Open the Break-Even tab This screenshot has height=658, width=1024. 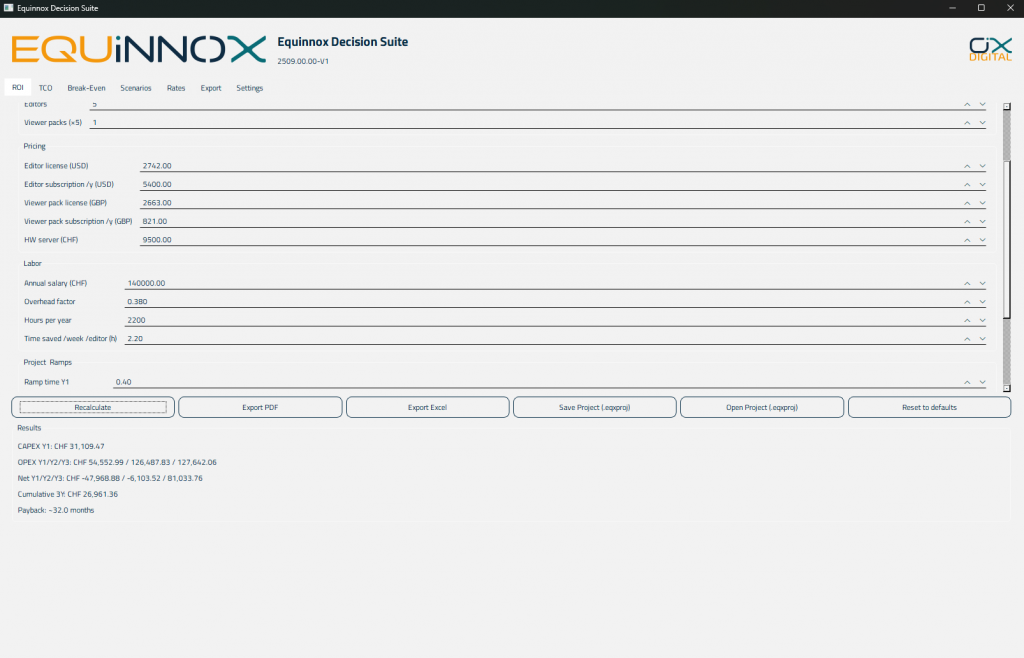pyautogui.click(x=86, y=88)
